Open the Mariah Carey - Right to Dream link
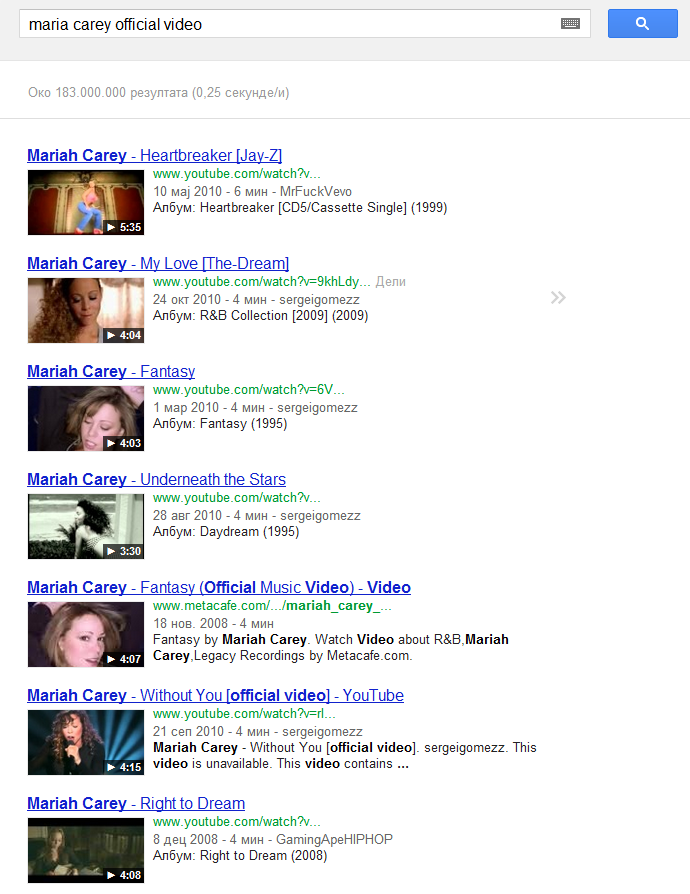 coord(136,803)
